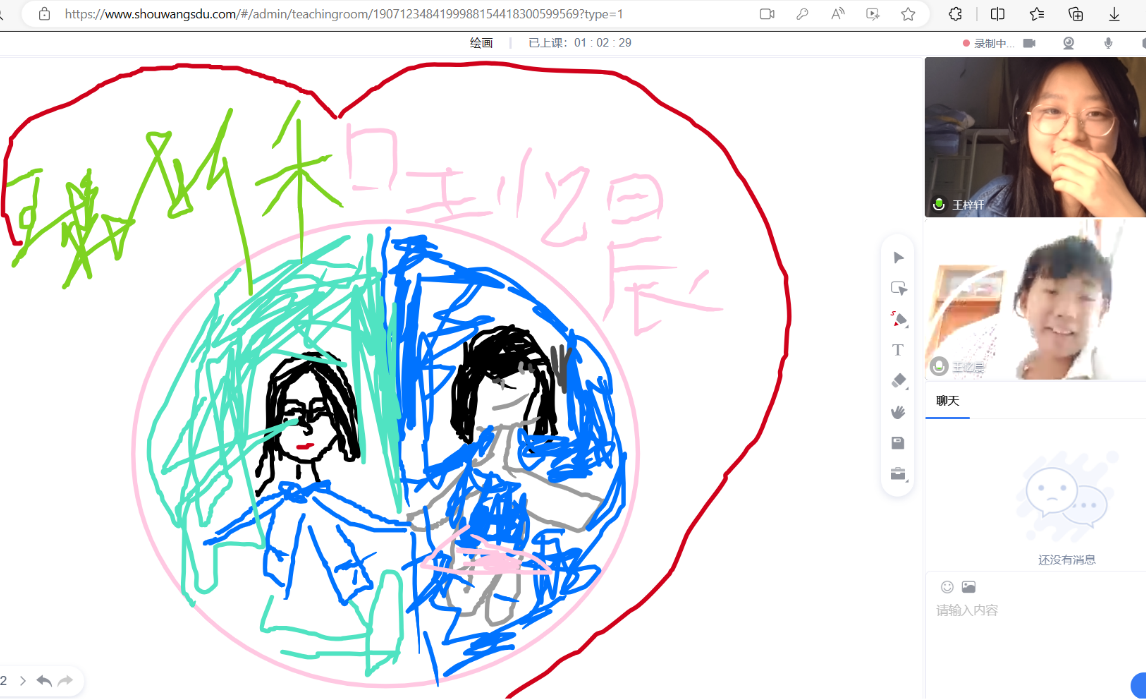Activate the Text tool in whiteboard toolbar
Viewport: 1146px width, 699px height.
pos(898,350)
